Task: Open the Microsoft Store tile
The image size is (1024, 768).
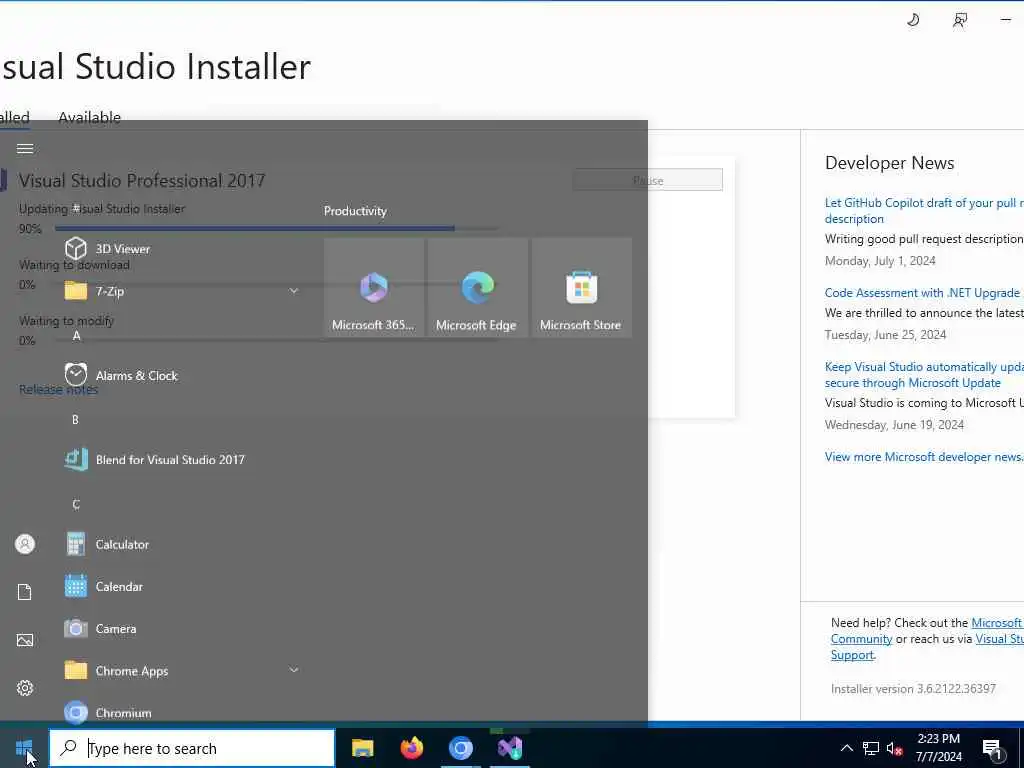Action: (581, 288)
